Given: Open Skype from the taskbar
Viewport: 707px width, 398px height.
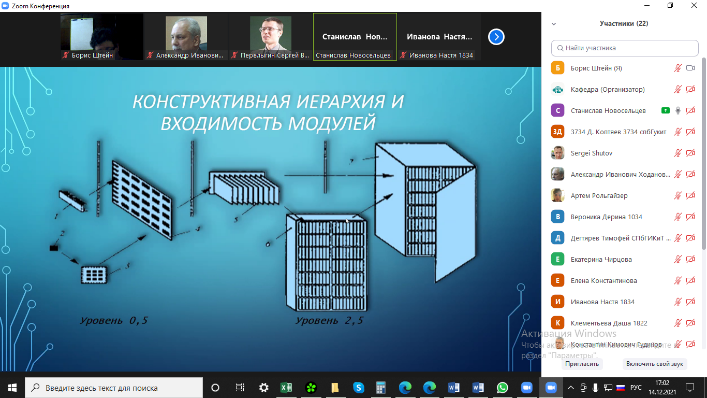Looking at the screenshot, I should click(358, 388).
